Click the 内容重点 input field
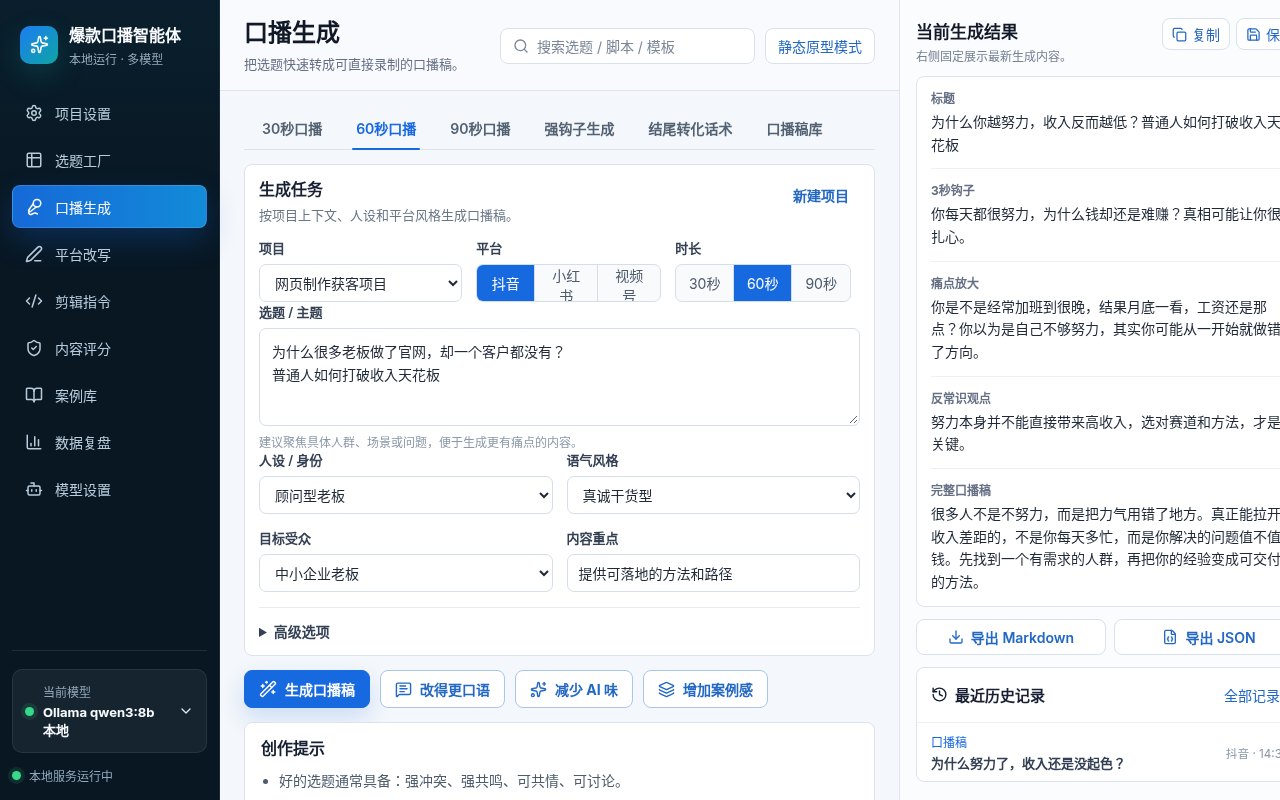The image size is (1280, 800). 713,573
